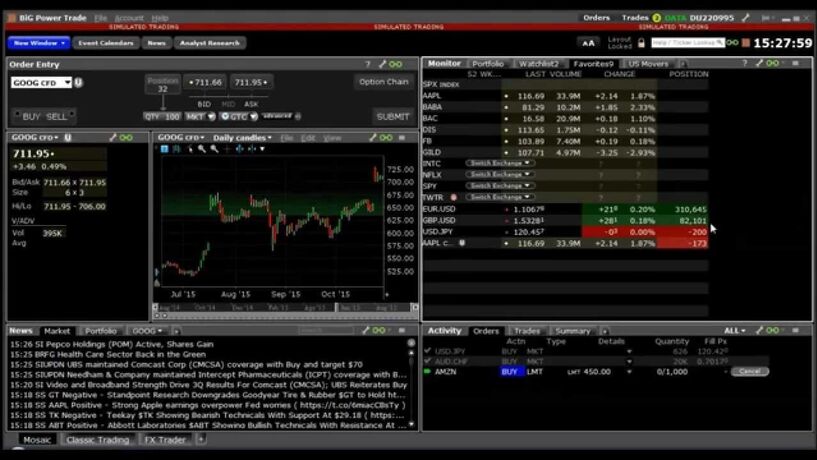Open File menu in title bar
The height and width of the screenshot is (460, 817).
[101, 18]
